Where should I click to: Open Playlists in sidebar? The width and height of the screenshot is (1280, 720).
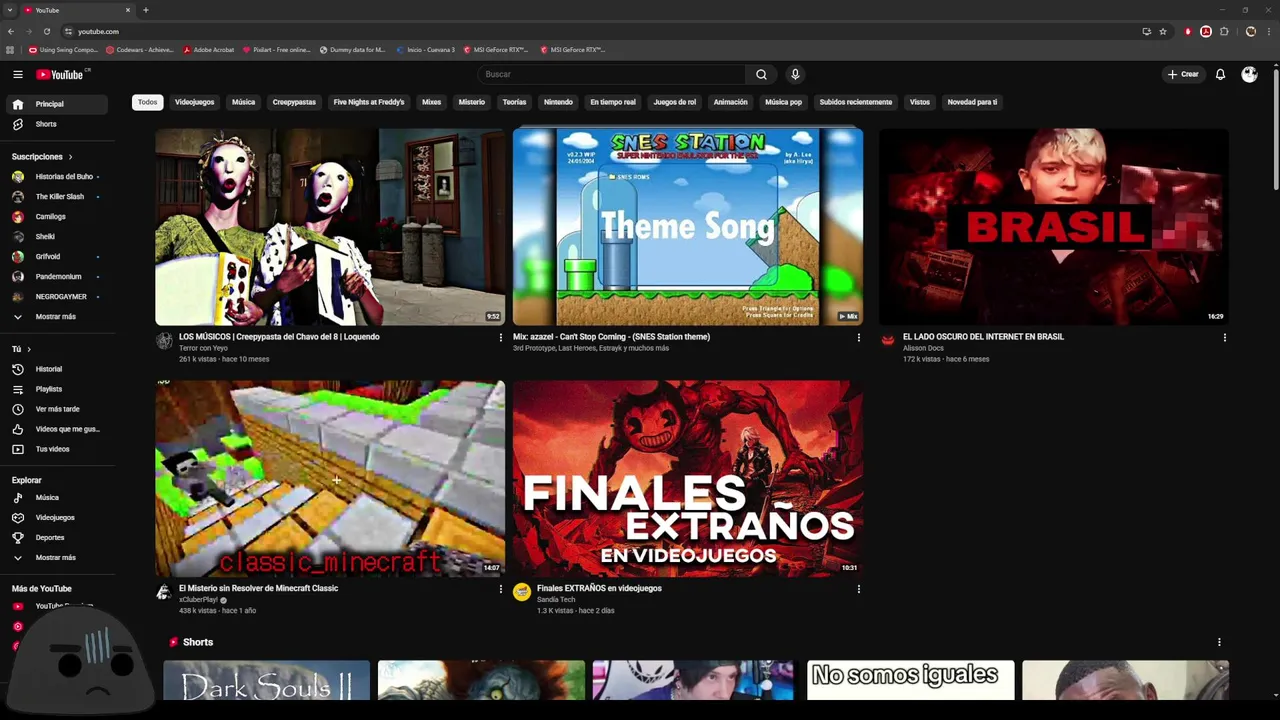(57, 389)
